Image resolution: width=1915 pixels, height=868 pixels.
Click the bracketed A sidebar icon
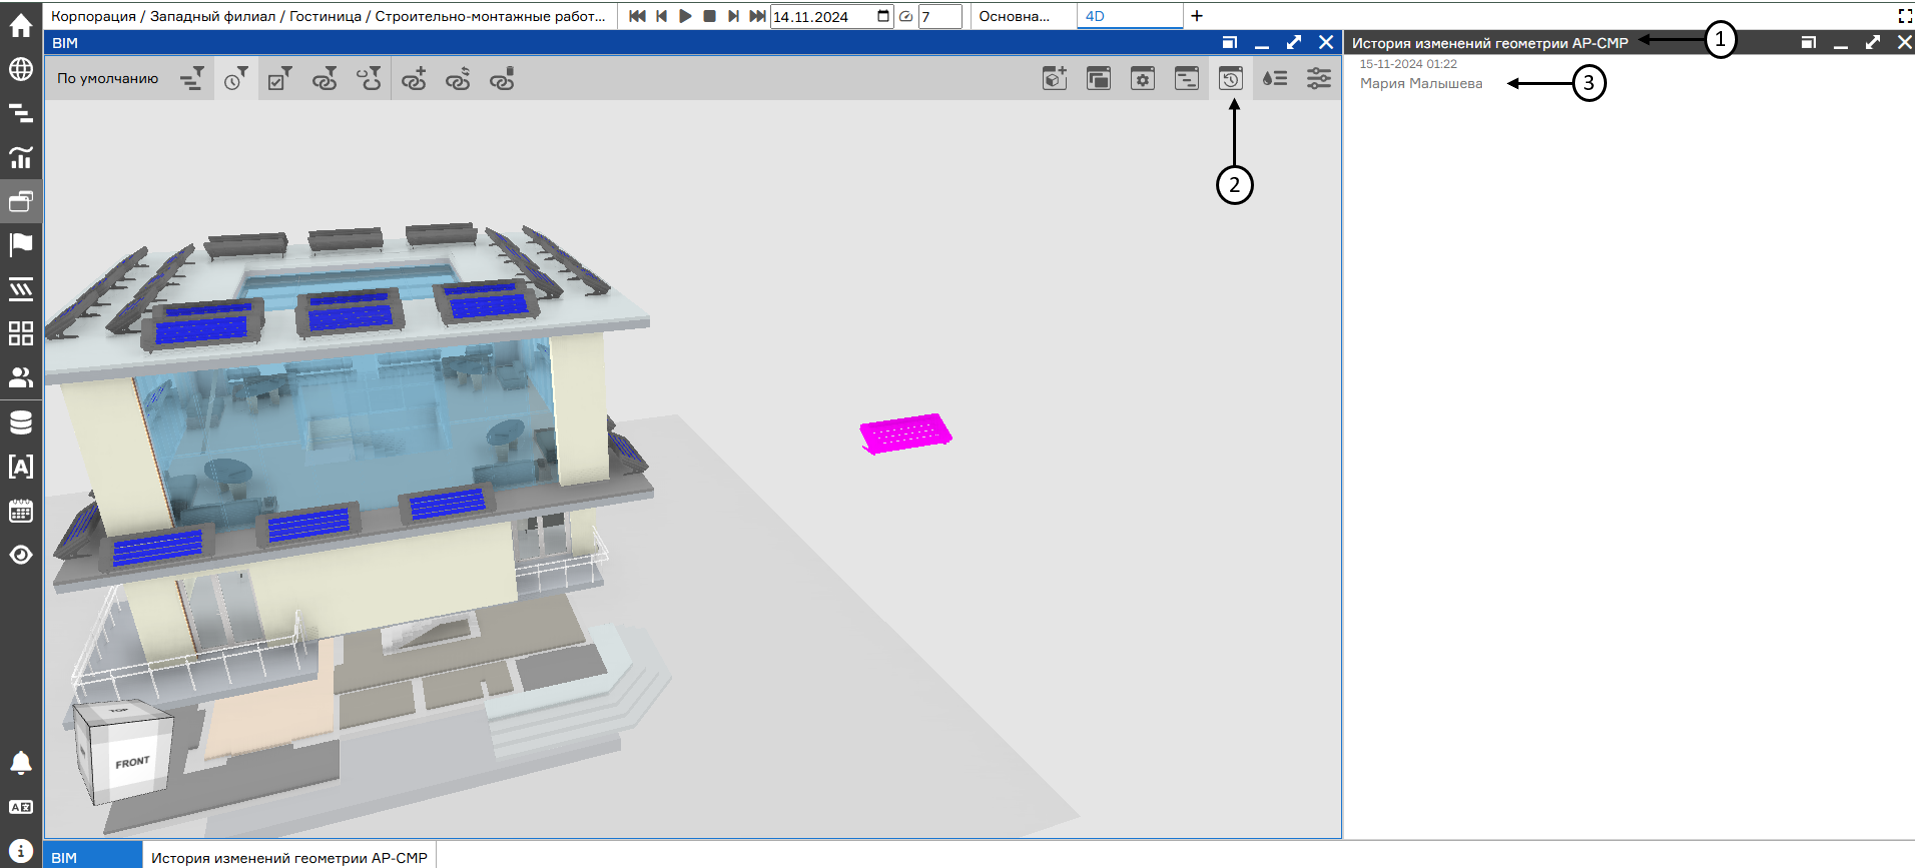pyautogui.click(x=21, y=466)
